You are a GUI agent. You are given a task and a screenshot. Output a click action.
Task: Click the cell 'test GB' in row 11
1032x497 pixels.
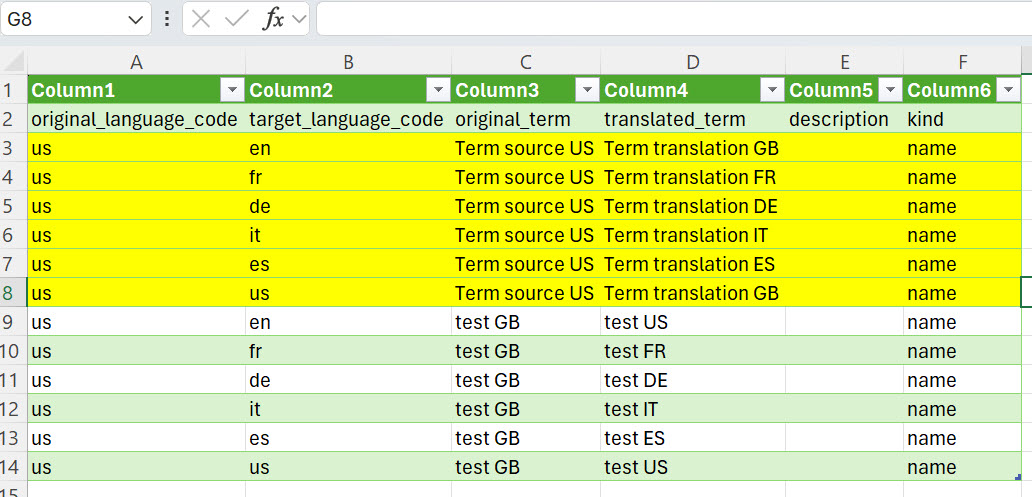pyautogui.click(x=525, y=380)
